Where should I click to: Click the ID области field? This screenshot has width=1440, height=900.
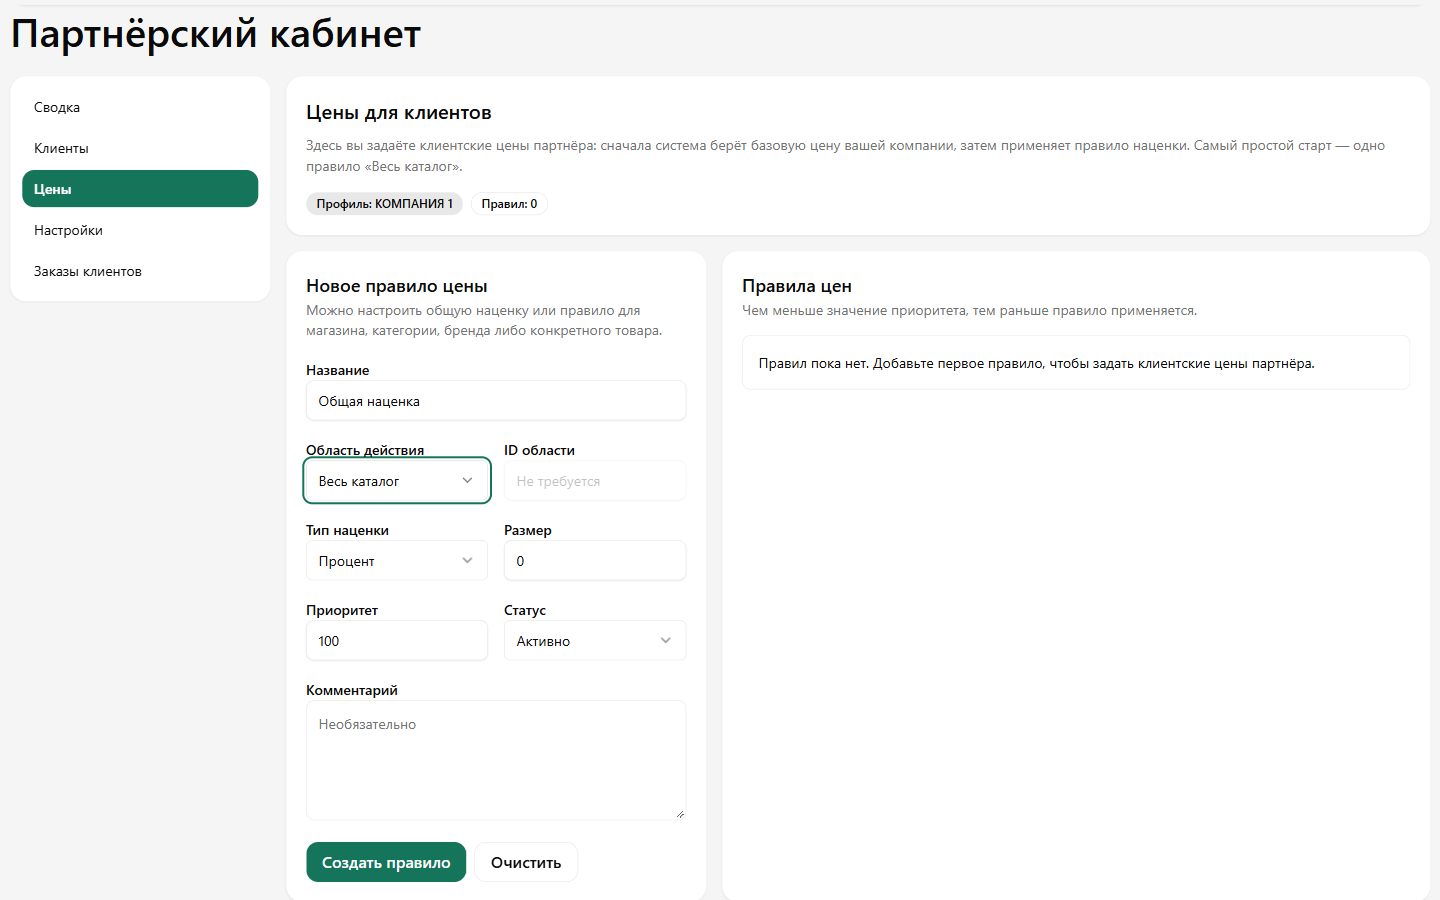point(595,481)
